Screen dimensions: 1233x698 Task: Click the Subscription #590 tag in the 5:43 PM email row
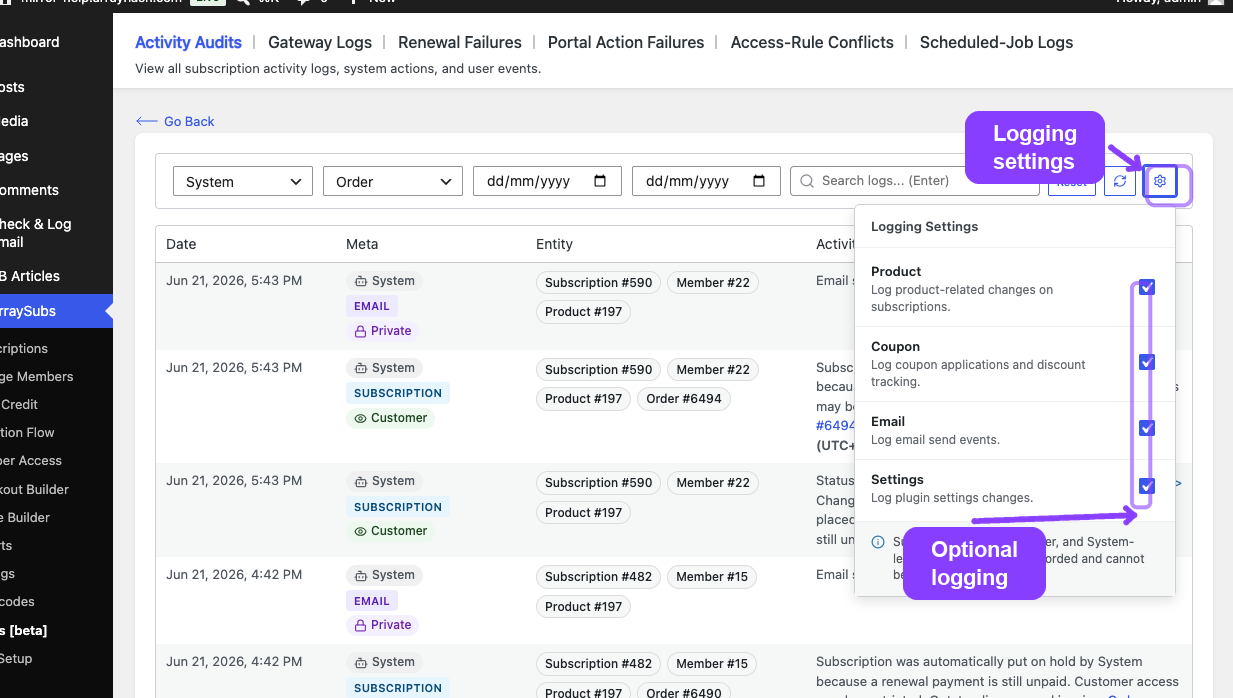(x=598, y=282)
